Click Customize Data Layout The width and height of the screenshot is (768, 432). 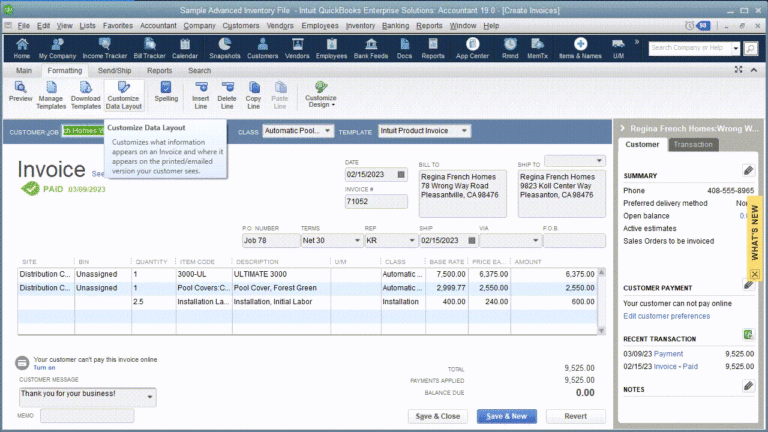tap(123, 95)
